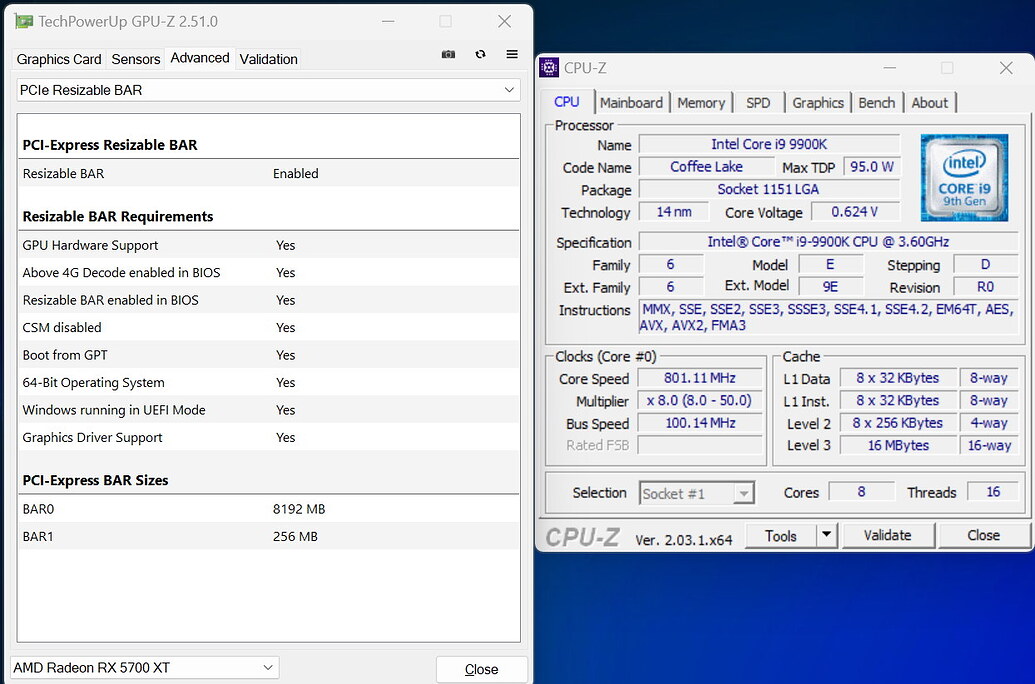The height and width of the screenshot is (684, 1035).
Task: Open the hamburger menu in GPU-Z
Action: click(511, 54)
